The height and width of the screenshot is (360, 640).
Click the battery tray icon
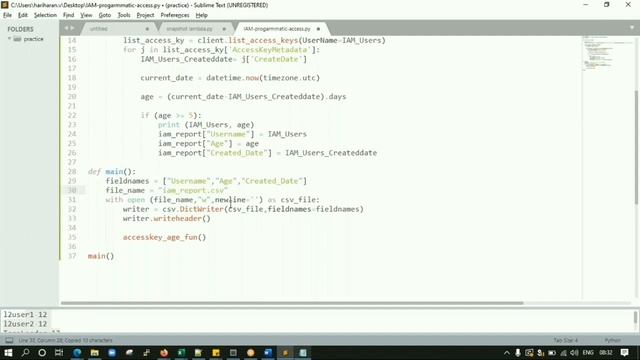coord(552,353)
